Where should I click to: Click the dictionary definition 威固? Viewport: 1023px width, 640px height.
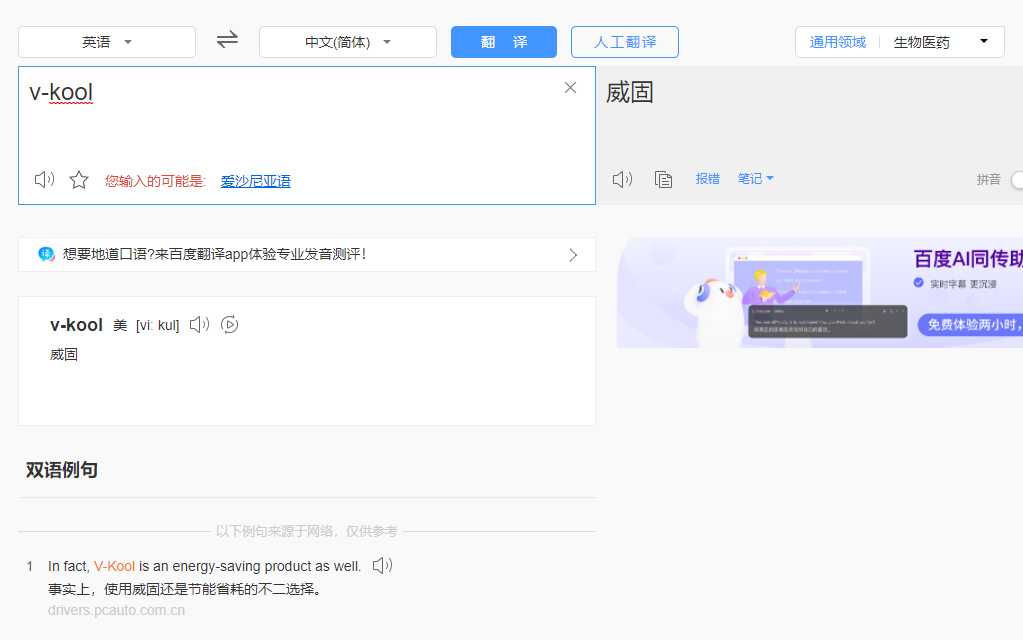click(x=64, y=354)
